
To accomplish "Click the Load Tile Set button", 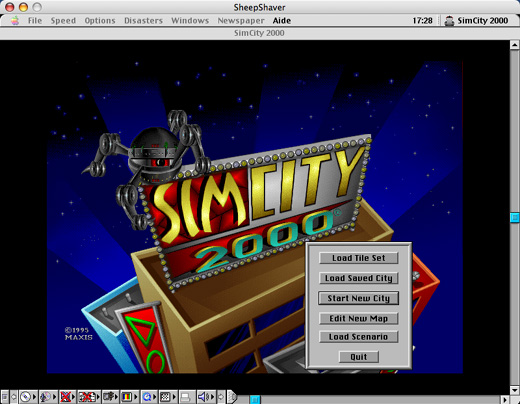I will pyautogui.click(x=359, y=258).
